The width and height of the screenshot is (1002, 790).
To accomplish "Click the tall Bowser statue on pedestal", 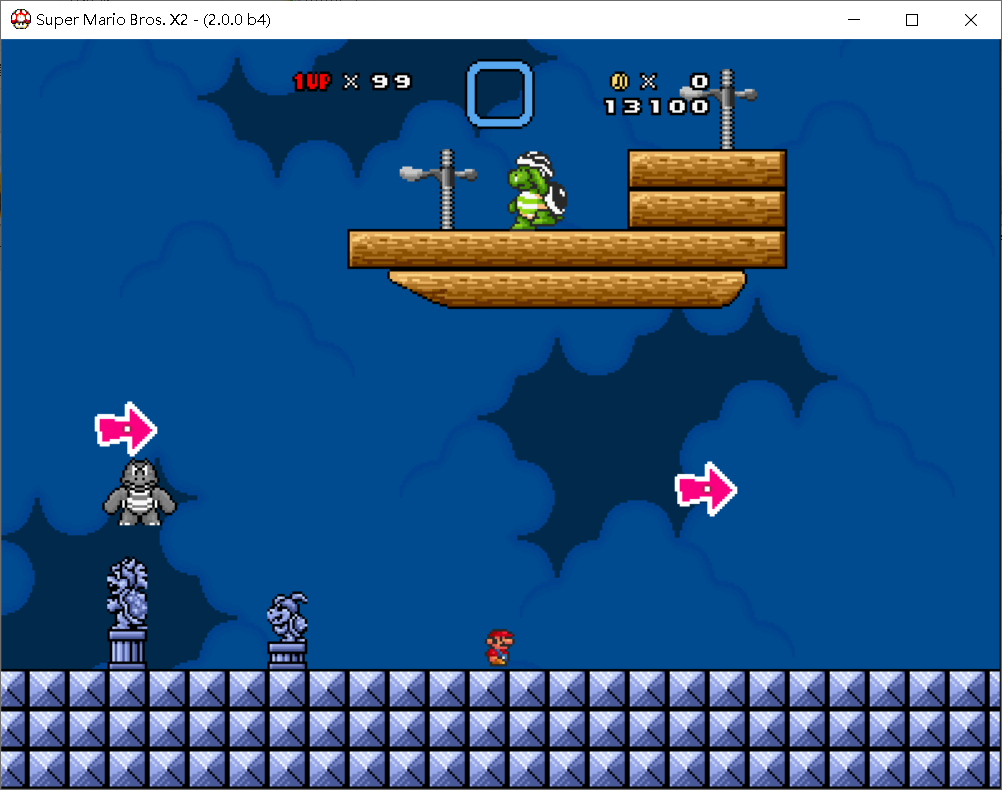I will (127, 614).
